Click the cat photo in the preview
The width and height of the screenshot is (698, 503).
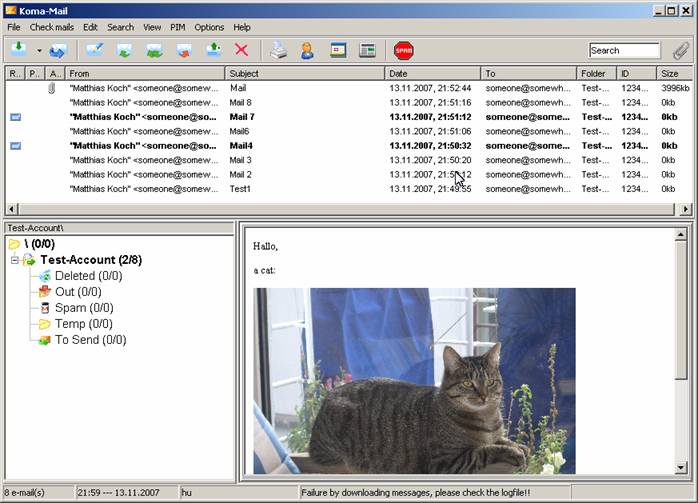coord(414,381)
